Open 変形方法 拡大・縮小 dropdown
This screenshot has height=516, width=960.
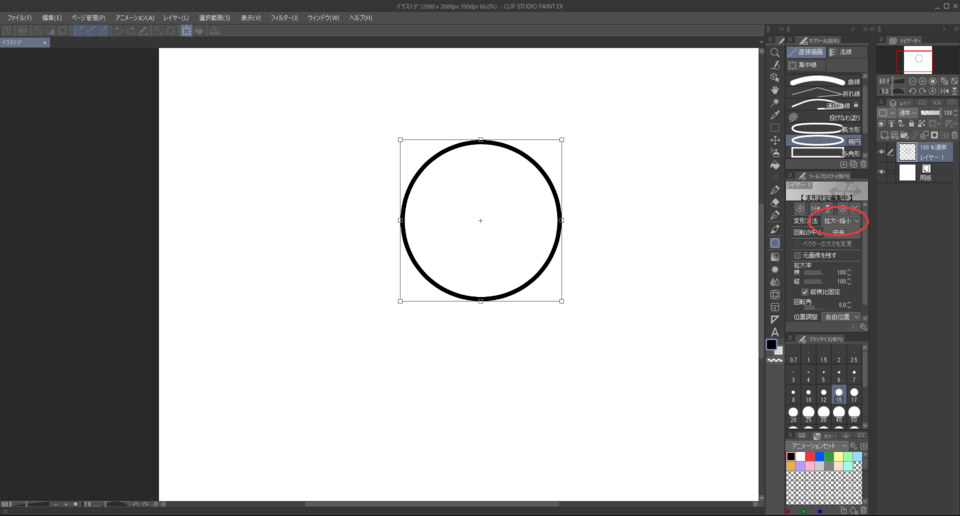click(x=842, y=221)
